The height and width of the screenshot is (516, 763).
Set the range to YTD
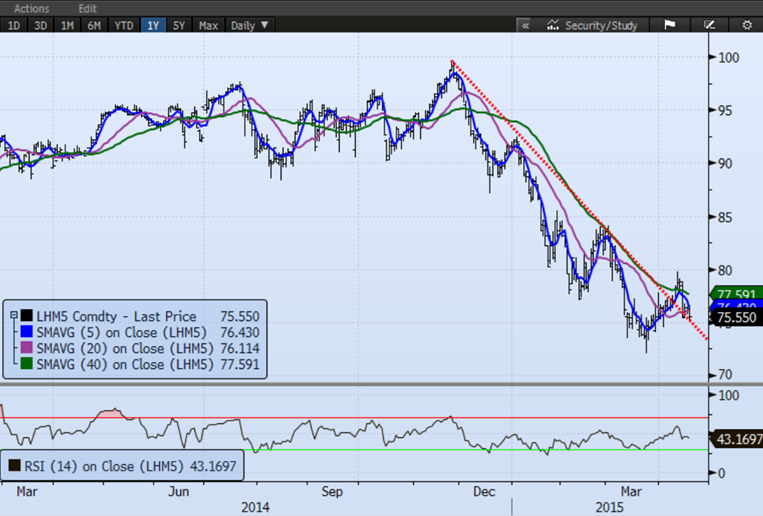pos(124,24)
